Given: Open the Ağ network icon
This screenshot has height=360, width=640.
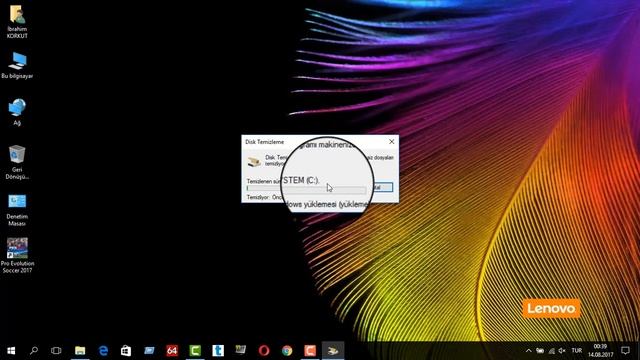Looking at the screenshot, I should click(17, 112).
